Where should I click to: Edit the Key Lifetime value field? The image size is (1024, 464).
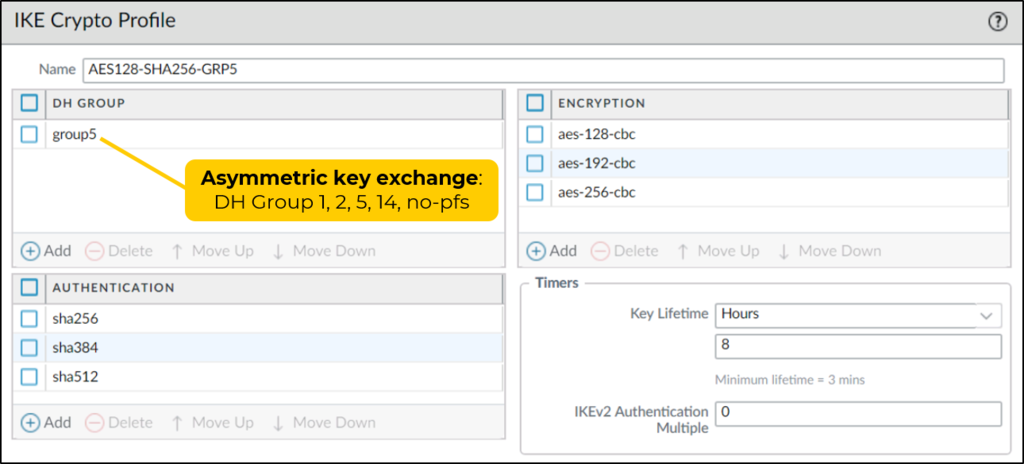tap(858, 346)
